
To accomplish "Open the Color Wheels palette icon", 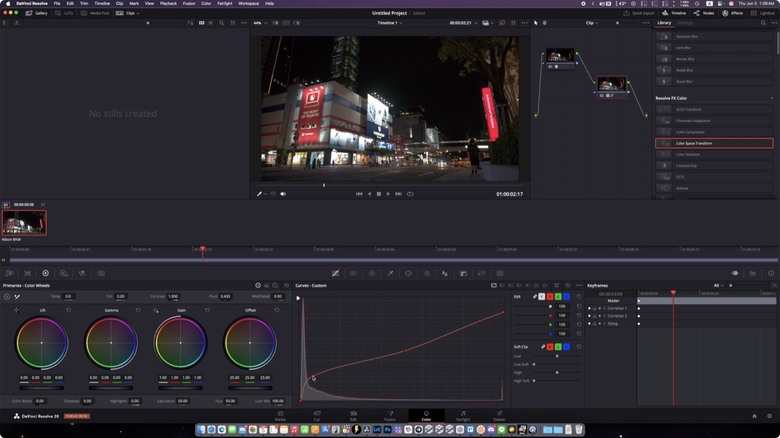I will click(45, 273).
